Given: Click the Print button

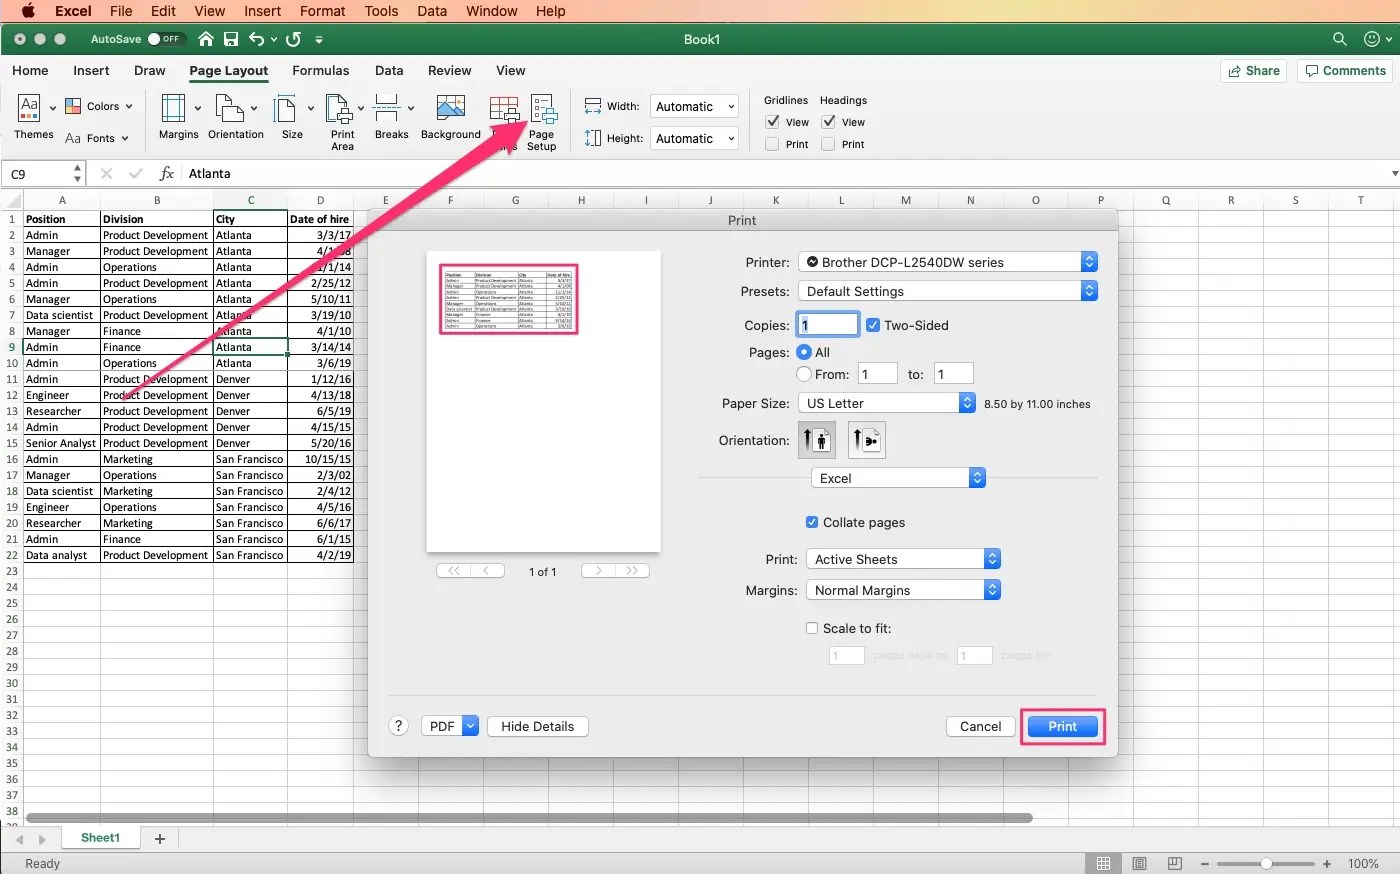Looking at the screenshot, I should pos(1062,726).
